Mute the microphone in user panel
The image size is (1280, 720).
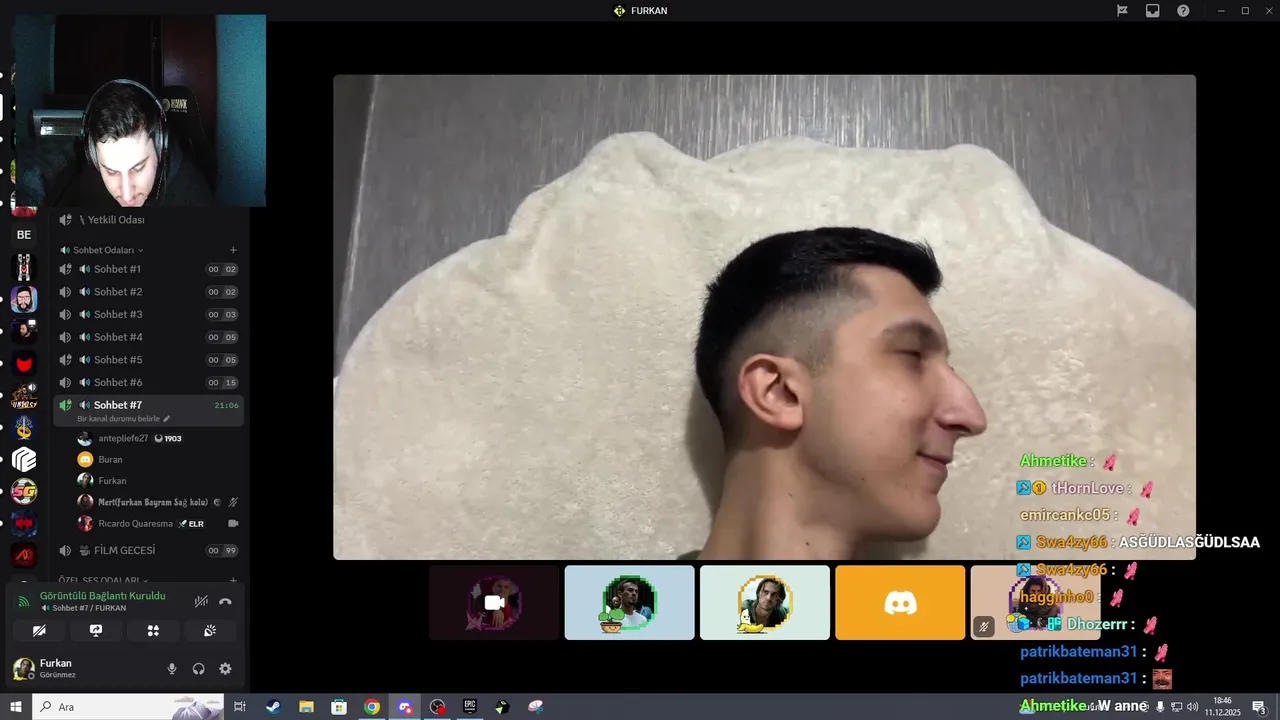pyautogui.click(x=172, y=669)
